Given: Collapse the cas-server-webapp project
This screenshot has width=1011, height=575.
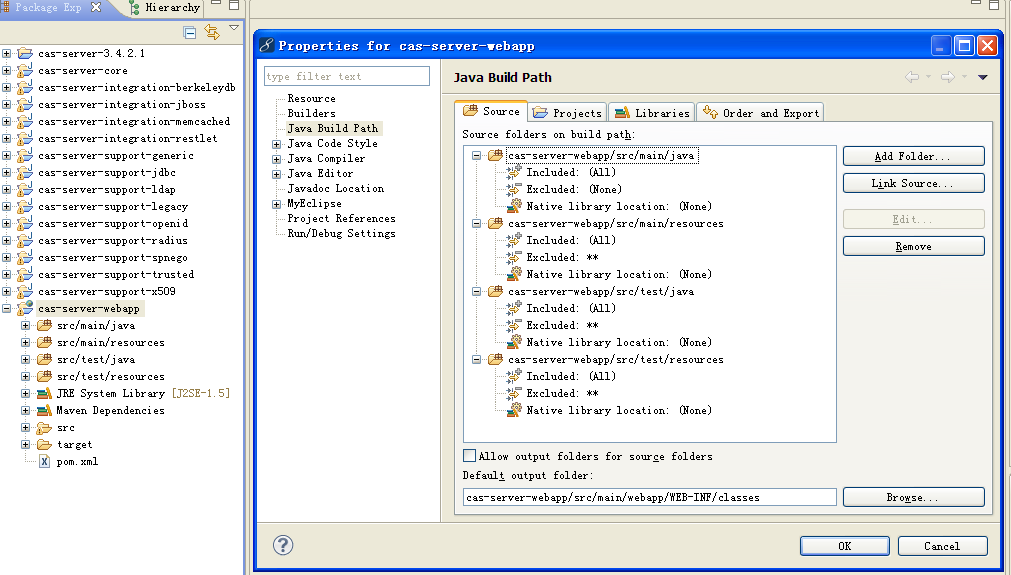Looking at the screenshot, I should 6,308.
